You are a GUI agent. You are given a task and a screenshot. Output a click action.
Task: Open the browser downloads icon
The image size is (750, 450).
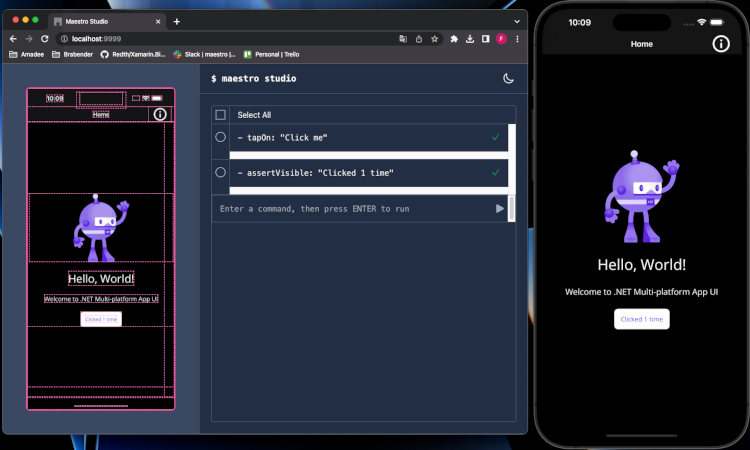pyautogui.click(x=469, y=38)
